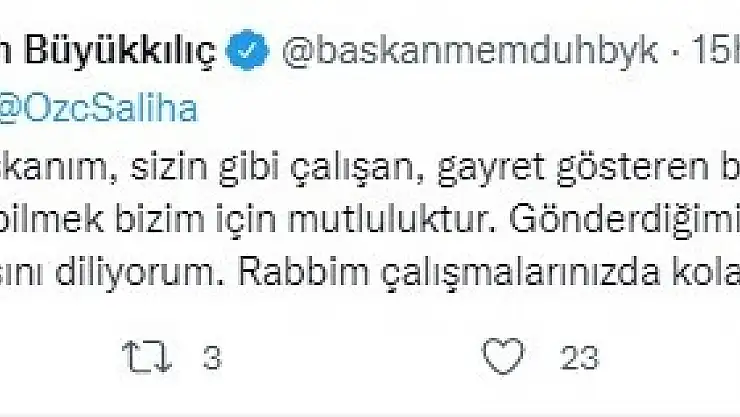Open the @OzcSaliha mention link
The image size is (740, 417).
point(99,110)
